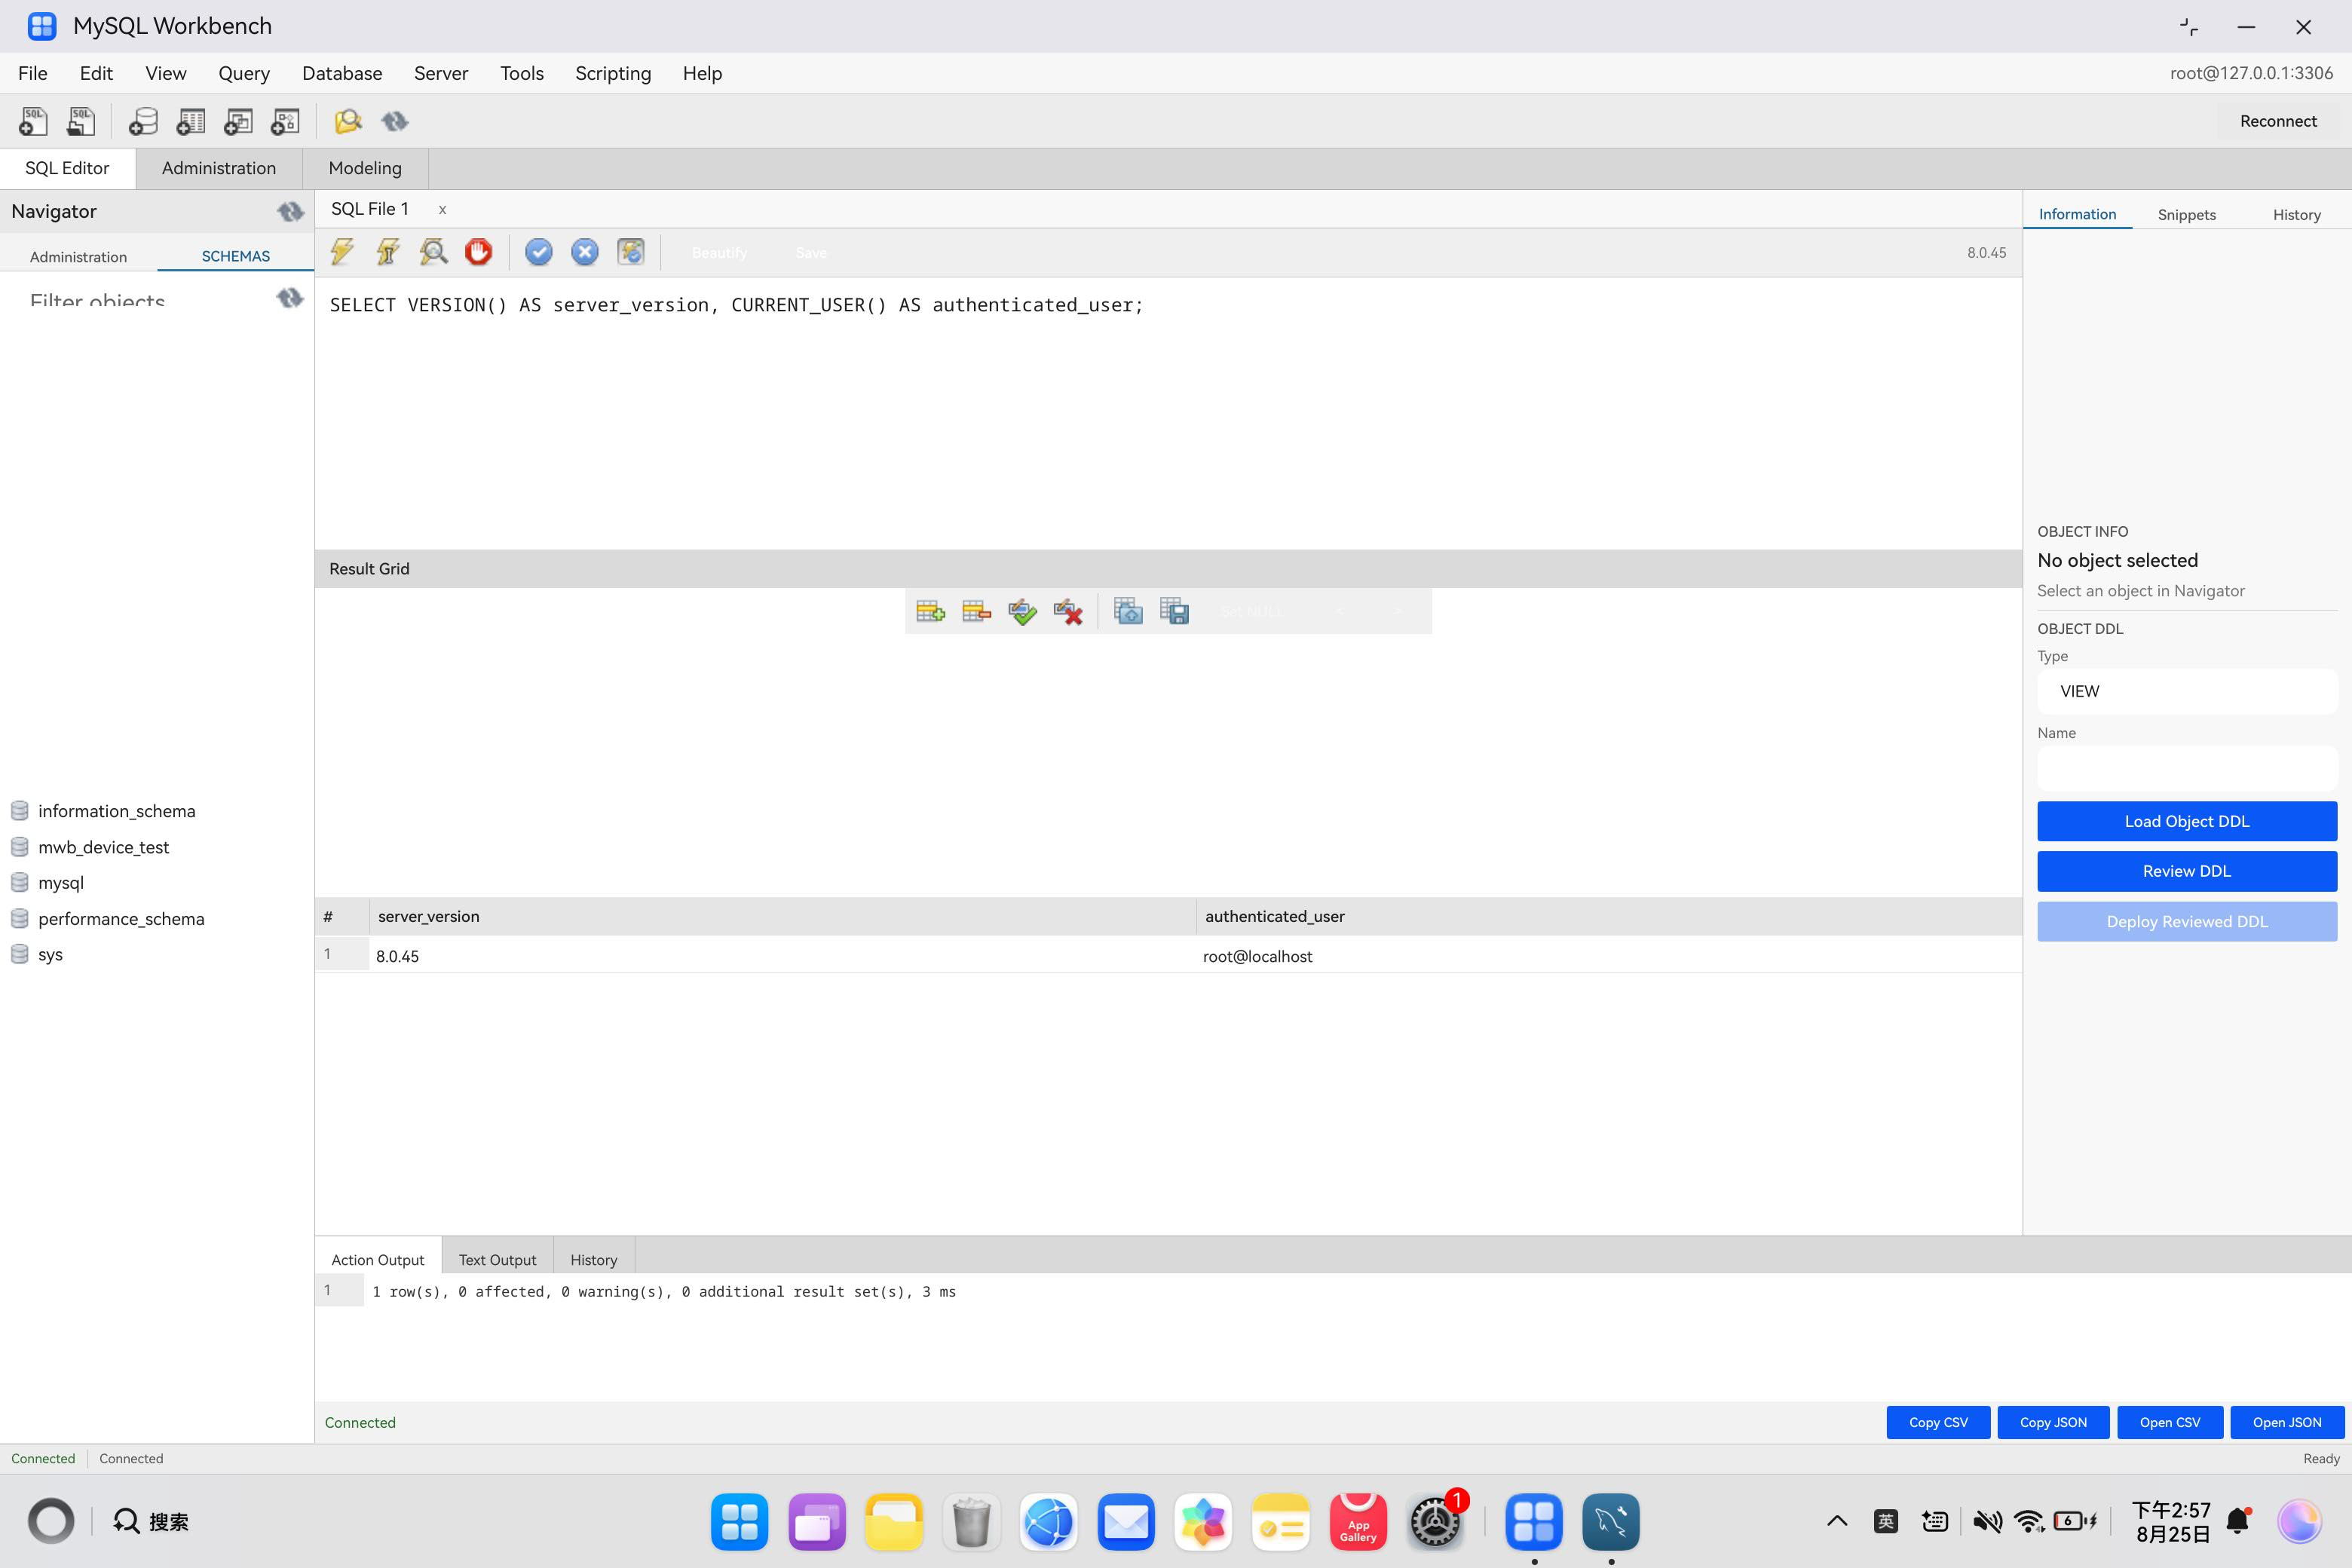The height and width of the screenshot is (1568, 2352).
Task: Open the Scripting menu
Action: coord(613,73)
